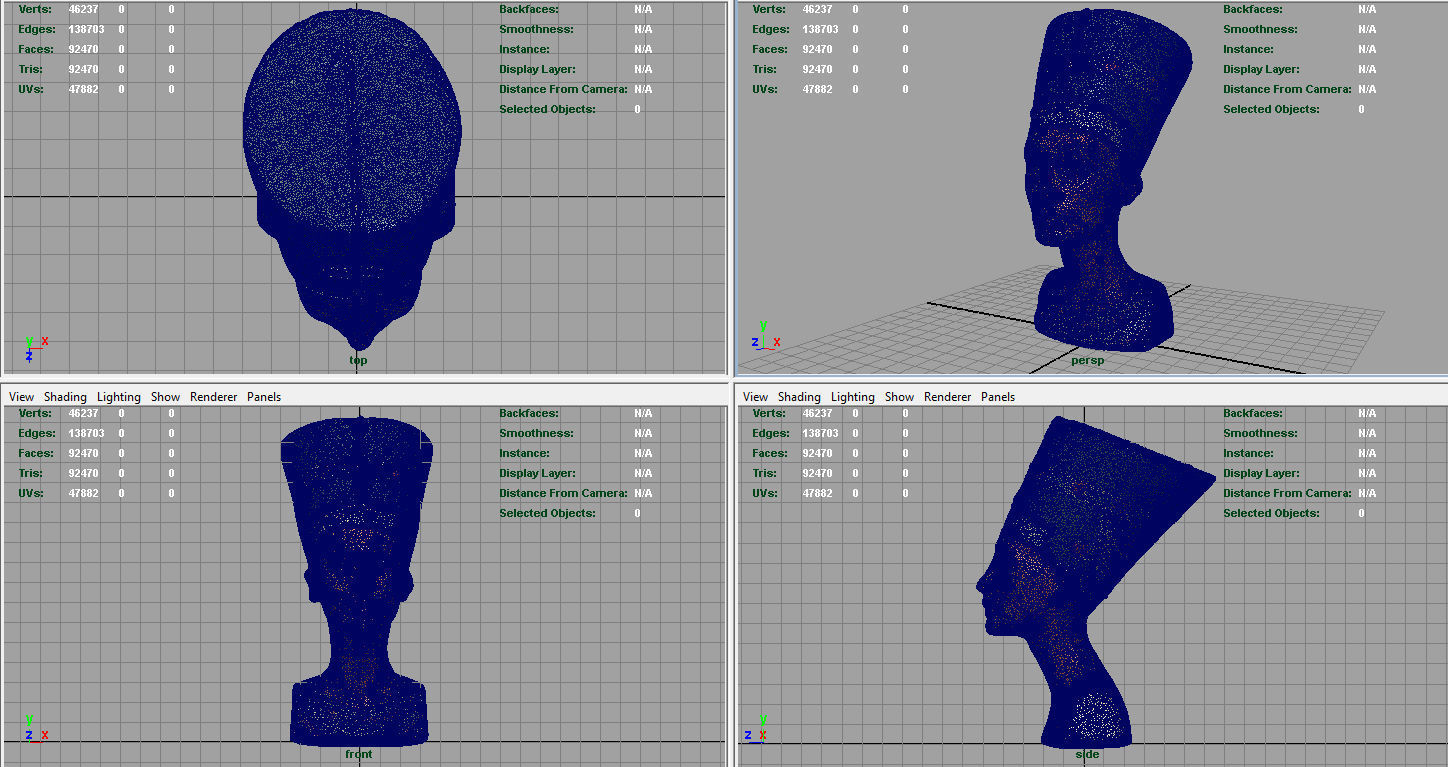
Task: Click the 'Backfaces:' label in the top view
Action: point(529,9)
